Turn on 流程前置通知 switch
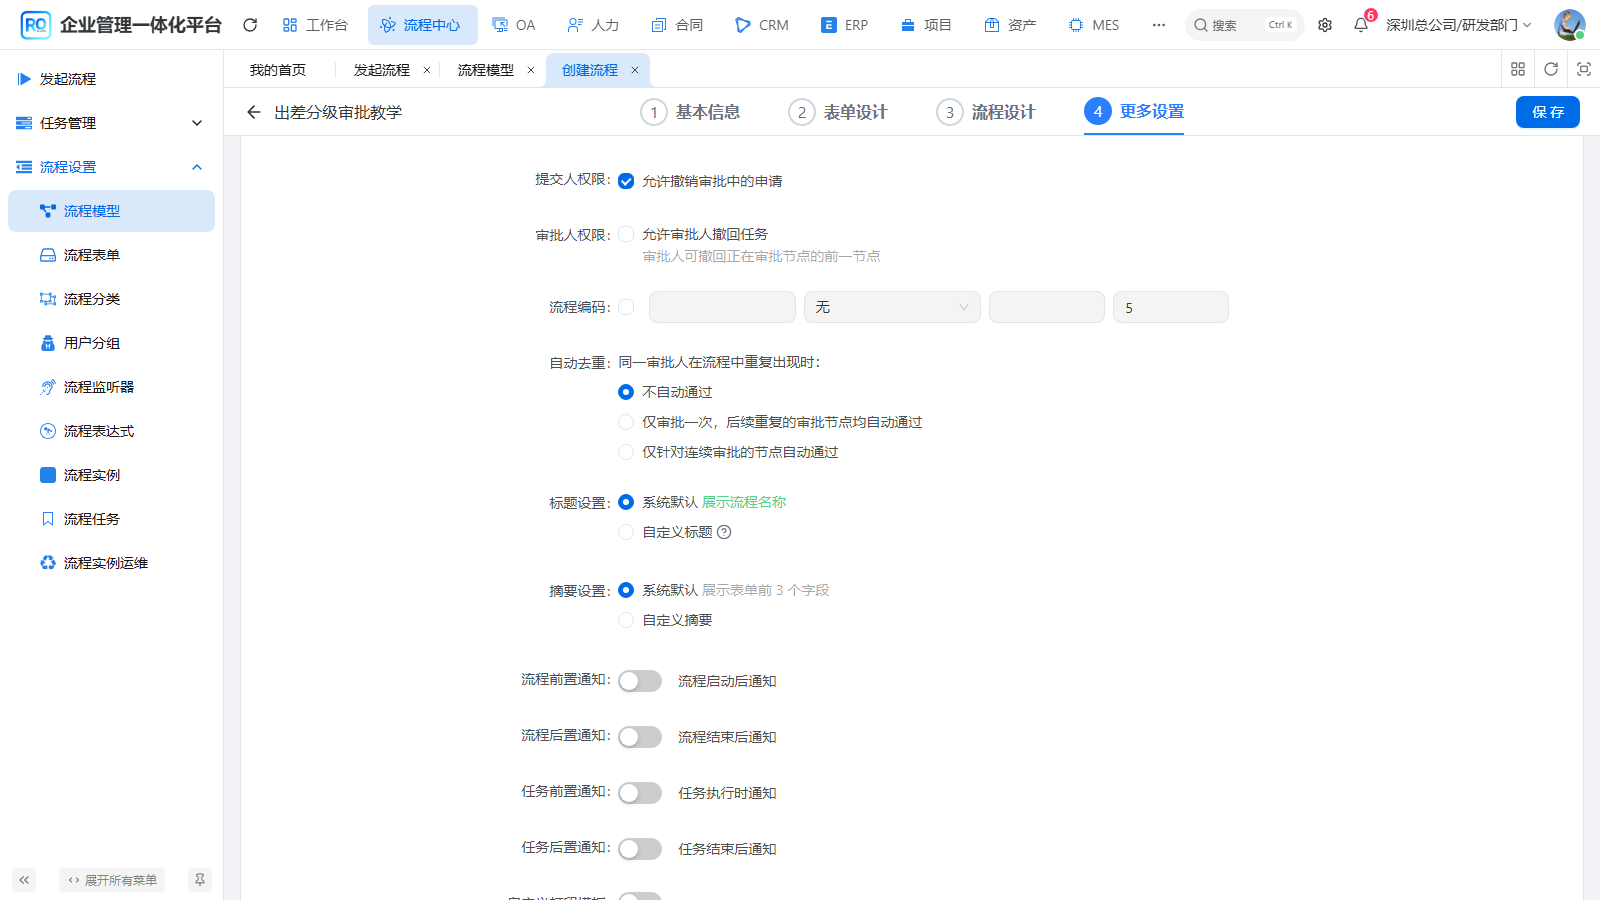The height and width of the screenshot is (900, 1600). coord(640,681)
